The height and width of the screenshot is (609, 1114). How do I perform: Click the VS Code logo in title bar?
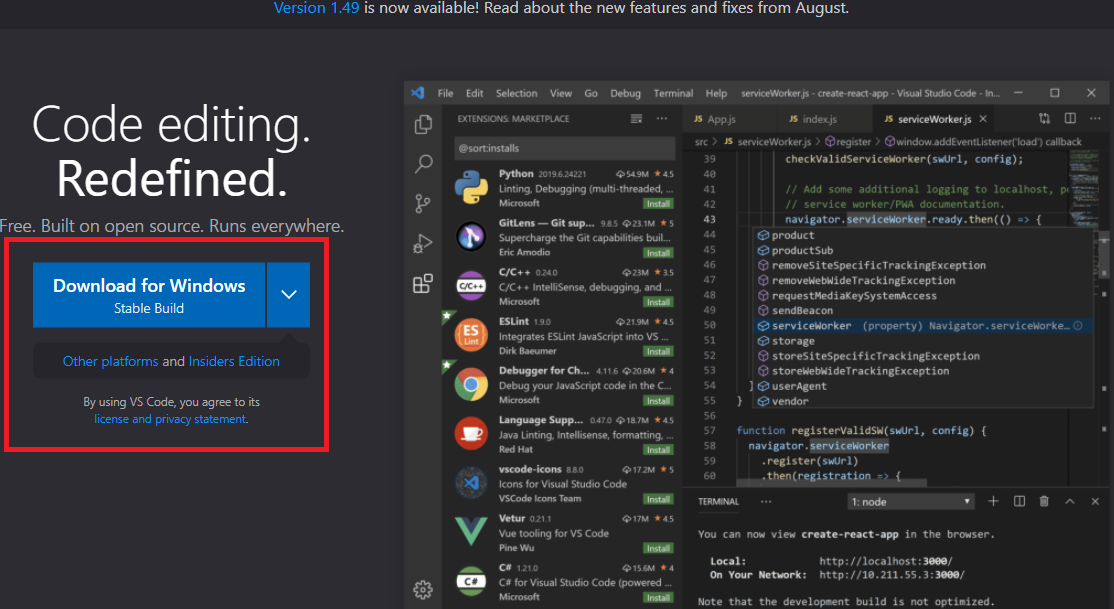[418, 92]
